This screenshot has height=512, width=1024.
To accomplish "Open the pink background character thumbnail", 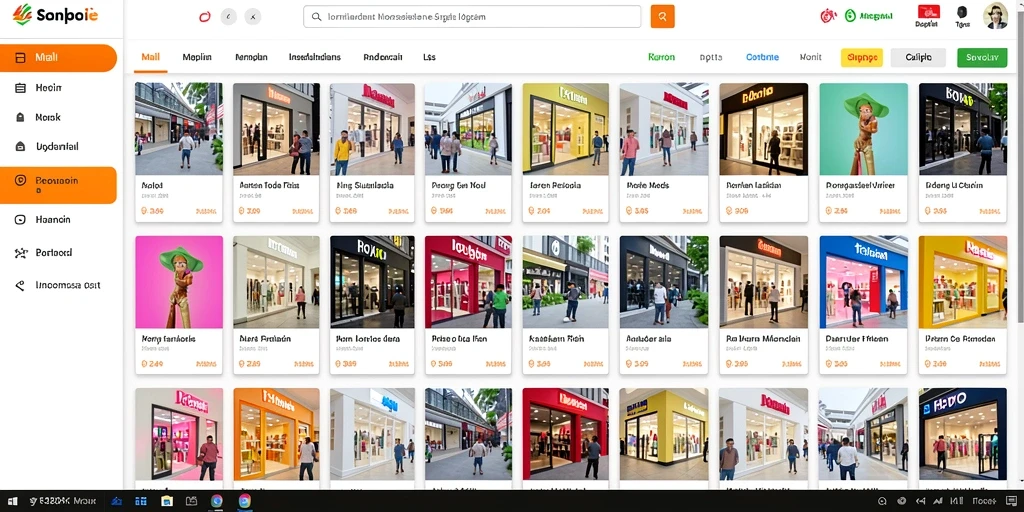I will pyautogui.click(x=179, y=282).
